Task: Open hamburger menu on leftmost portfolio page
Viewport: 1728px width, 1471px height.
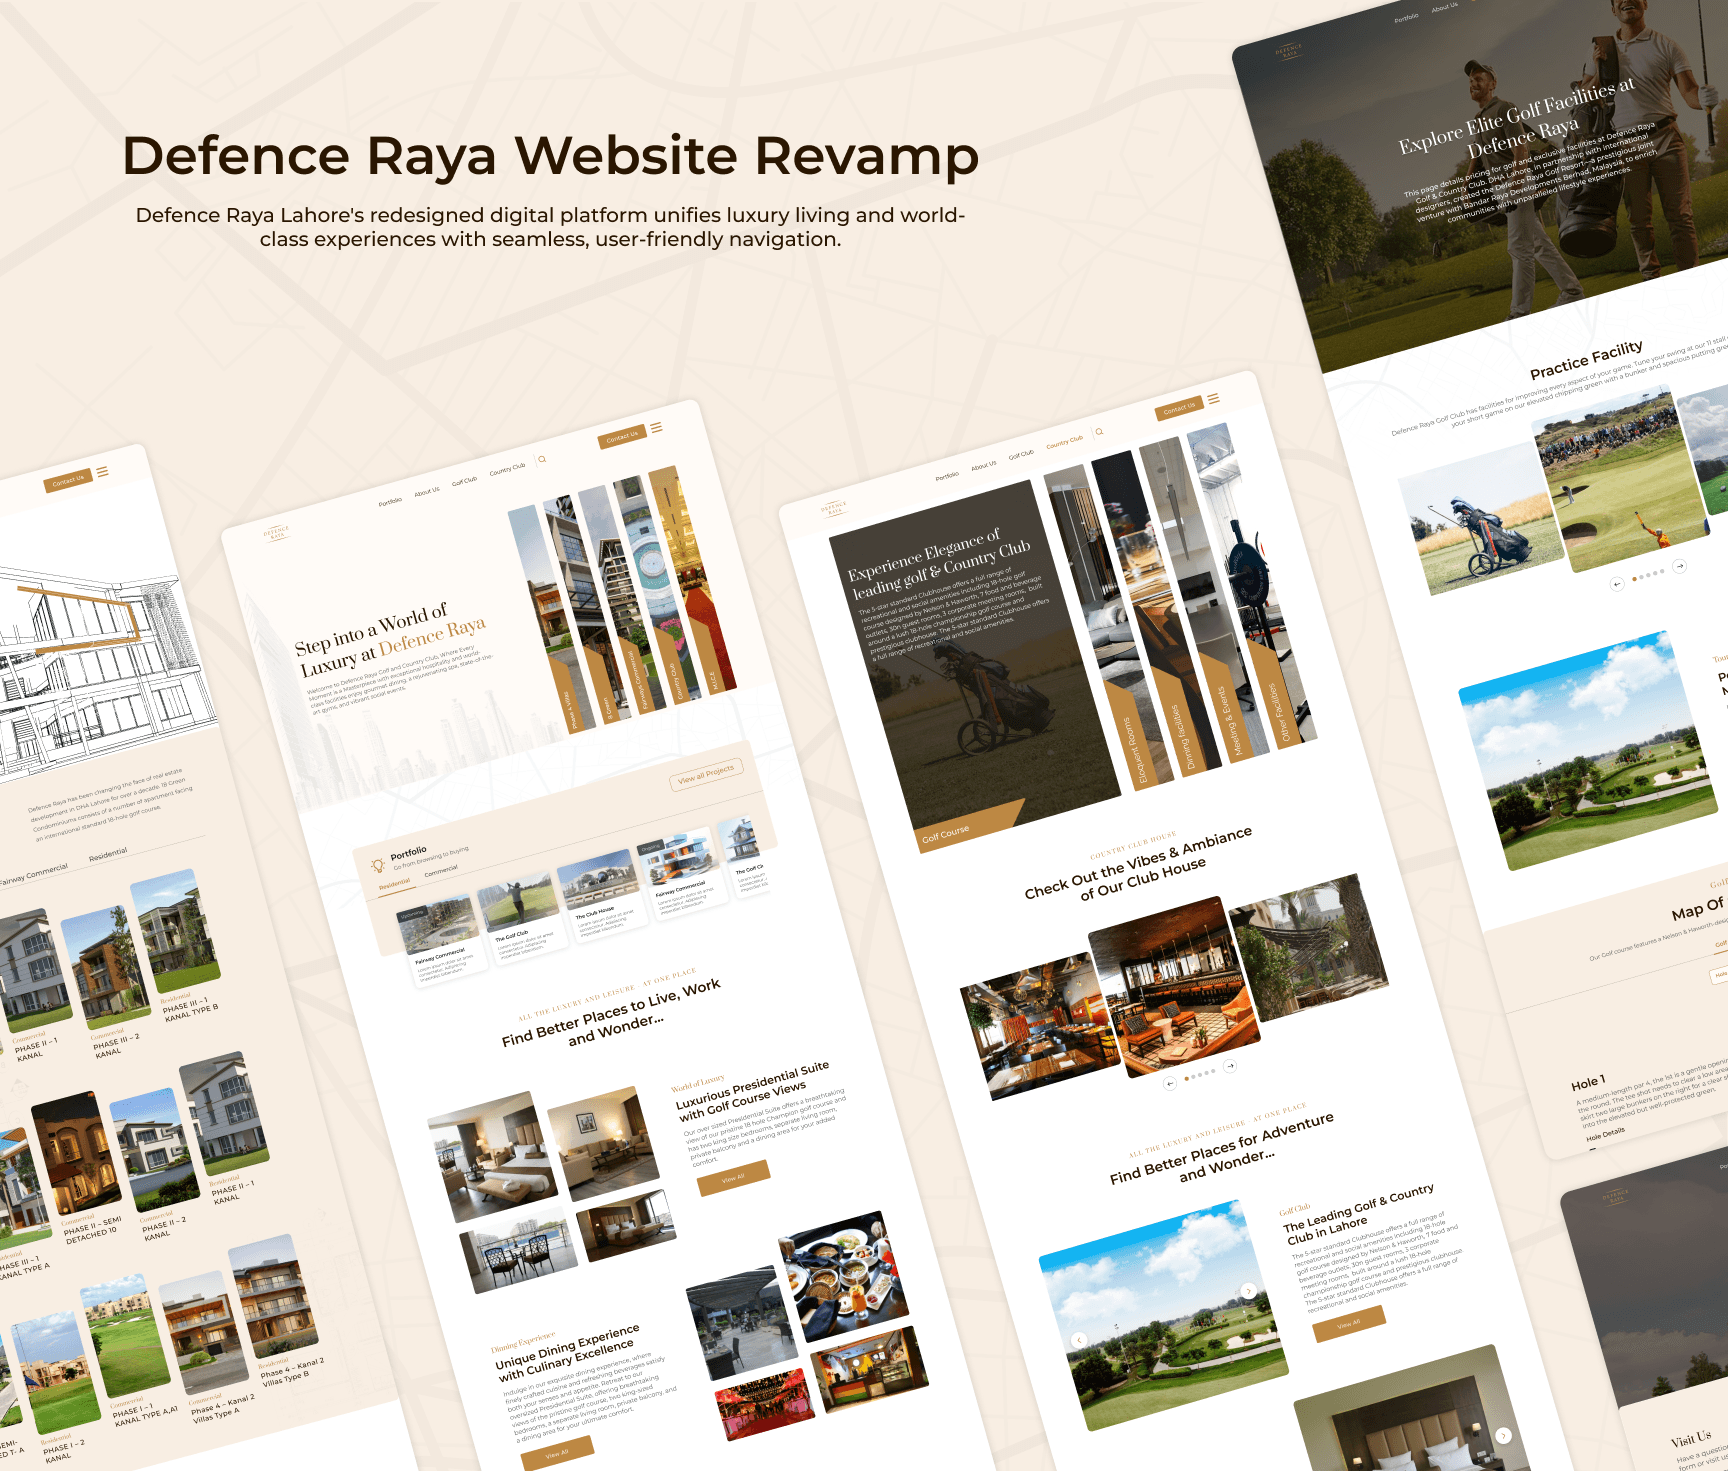Action: tap(102, 471)
